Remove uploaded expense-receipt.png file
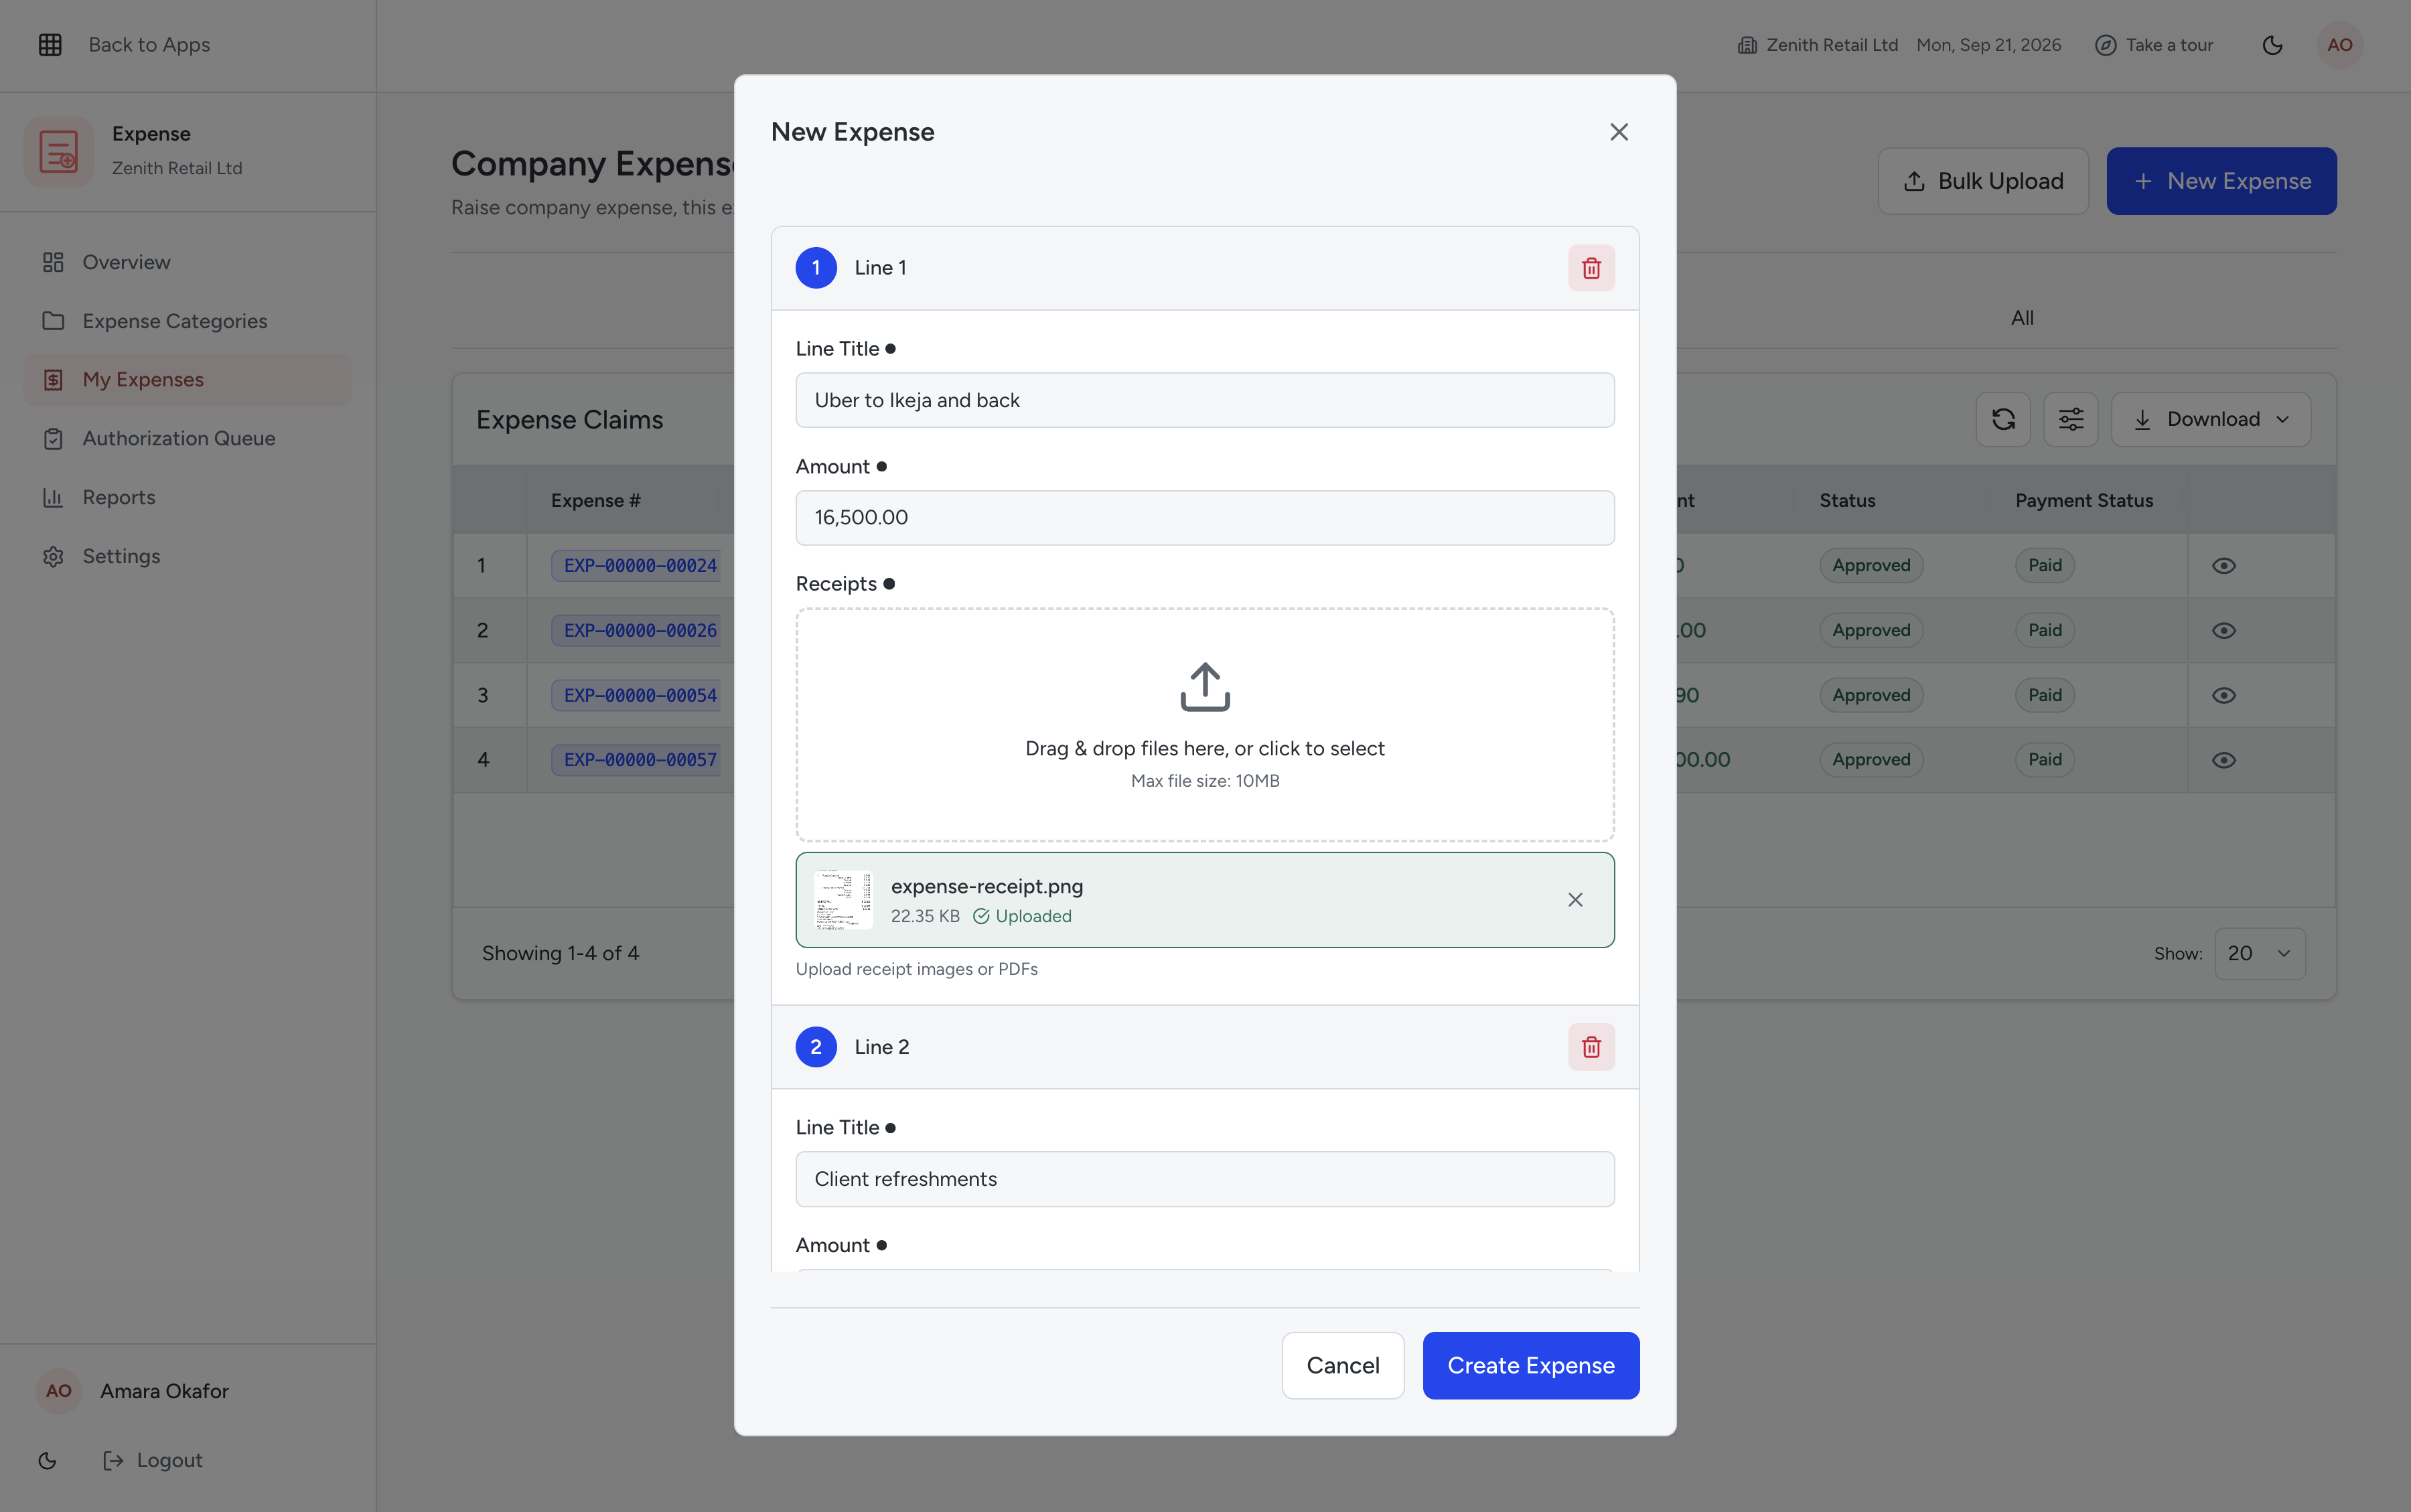The height and width of the screenshot is (1512, 2411). click(1575, 900)
